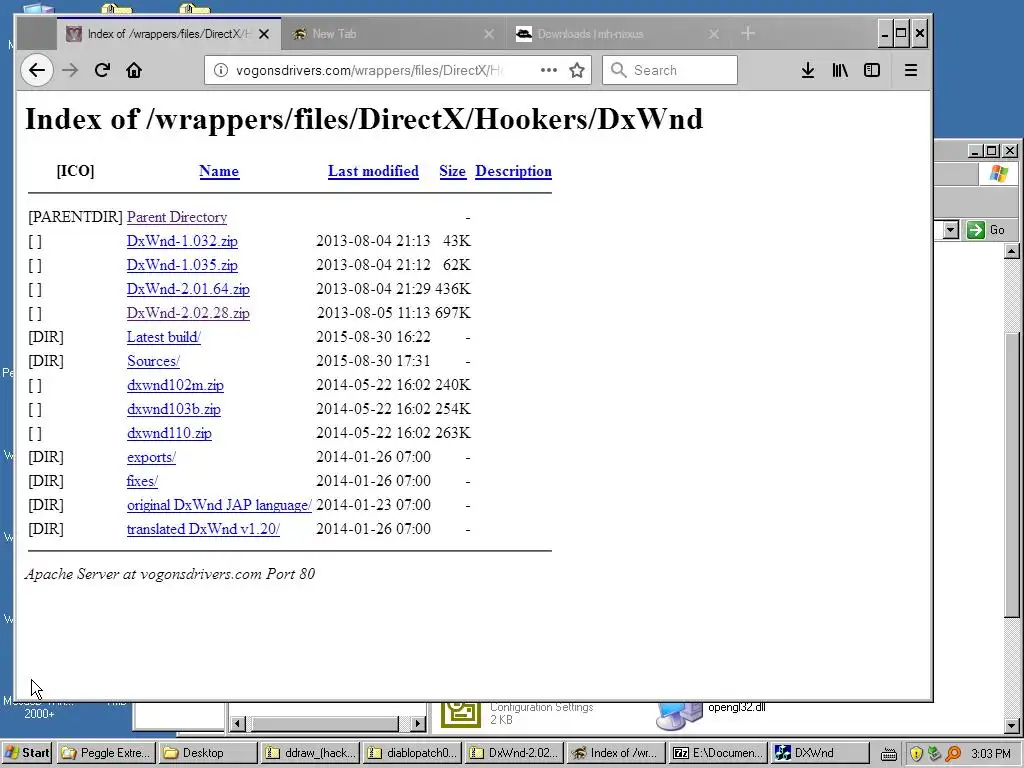
Task: Sort listing by Description
Action: (513, 171)
